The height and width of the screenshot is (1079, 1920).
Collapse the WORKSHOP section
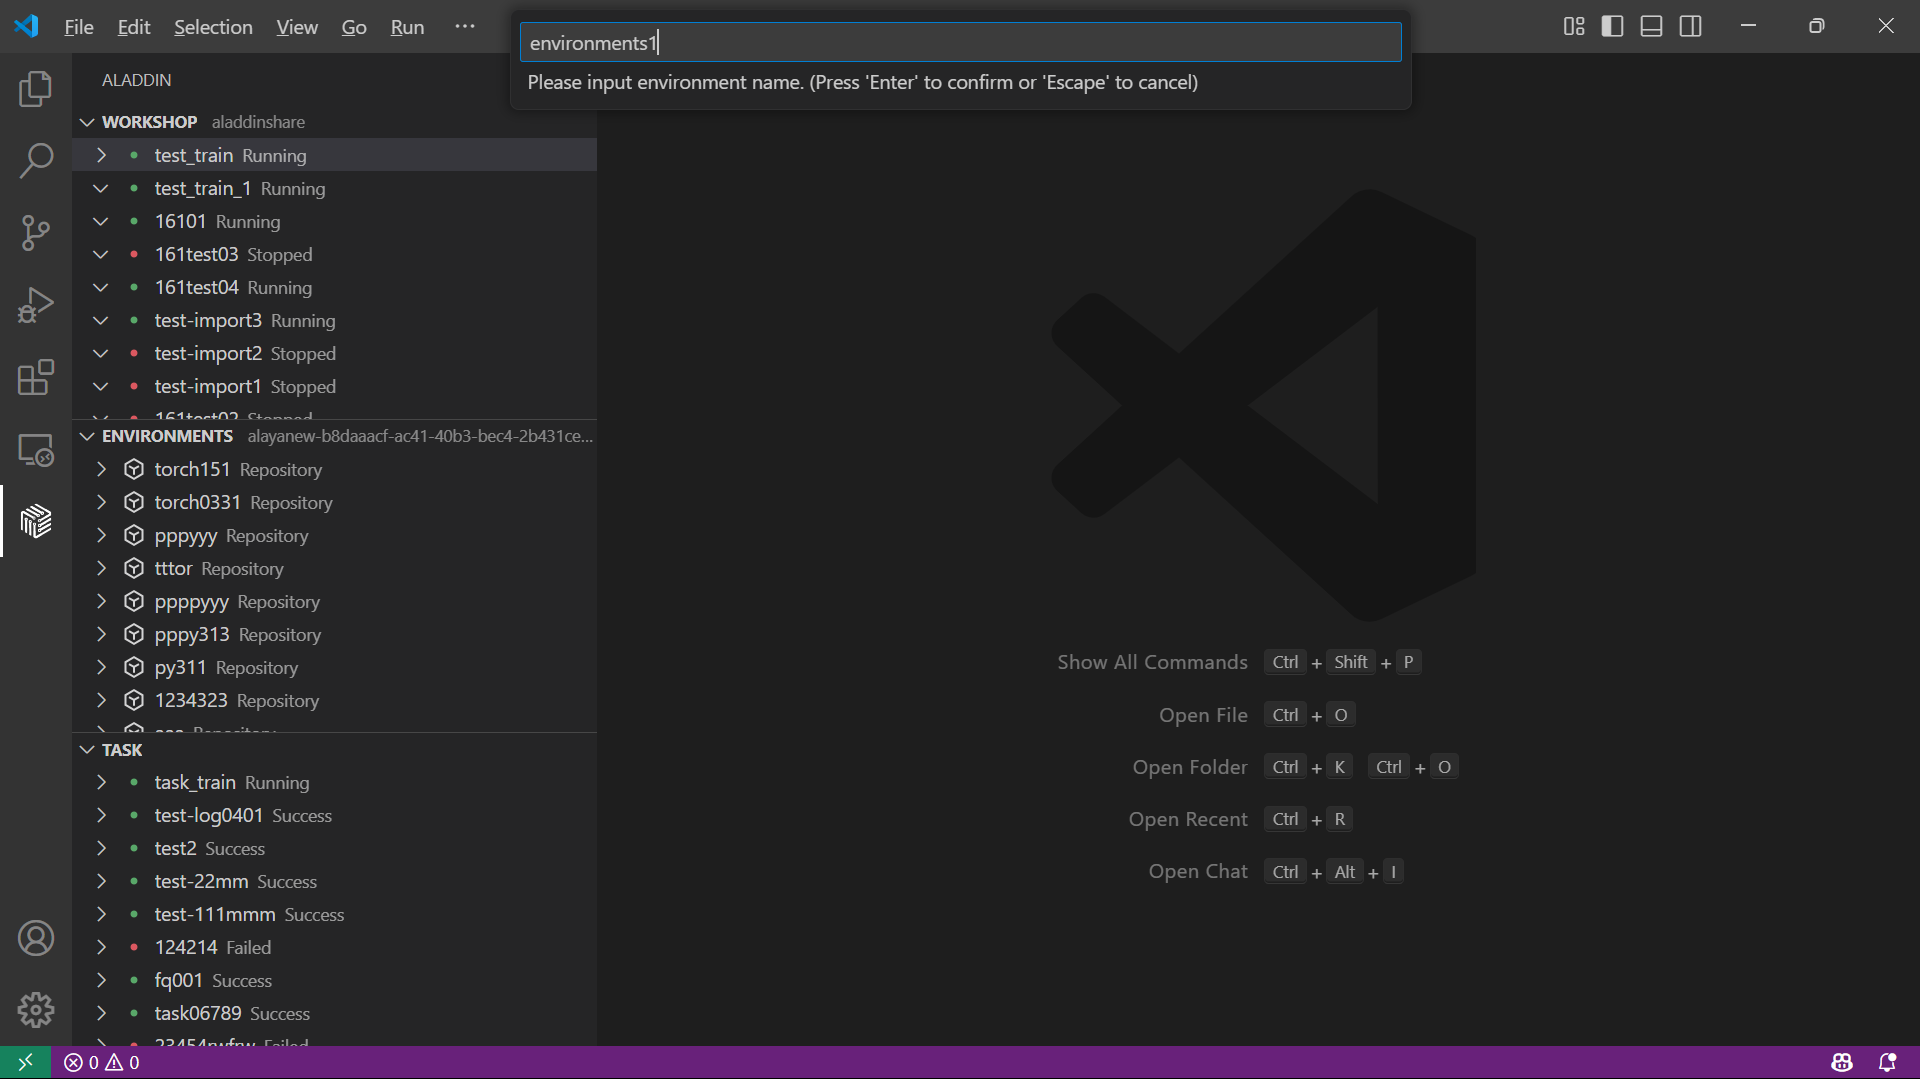[x=88, y=122]
